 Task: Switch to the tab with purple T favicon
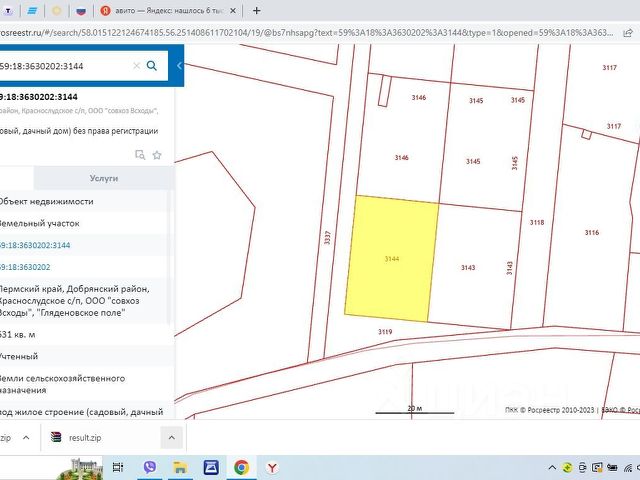8,11
